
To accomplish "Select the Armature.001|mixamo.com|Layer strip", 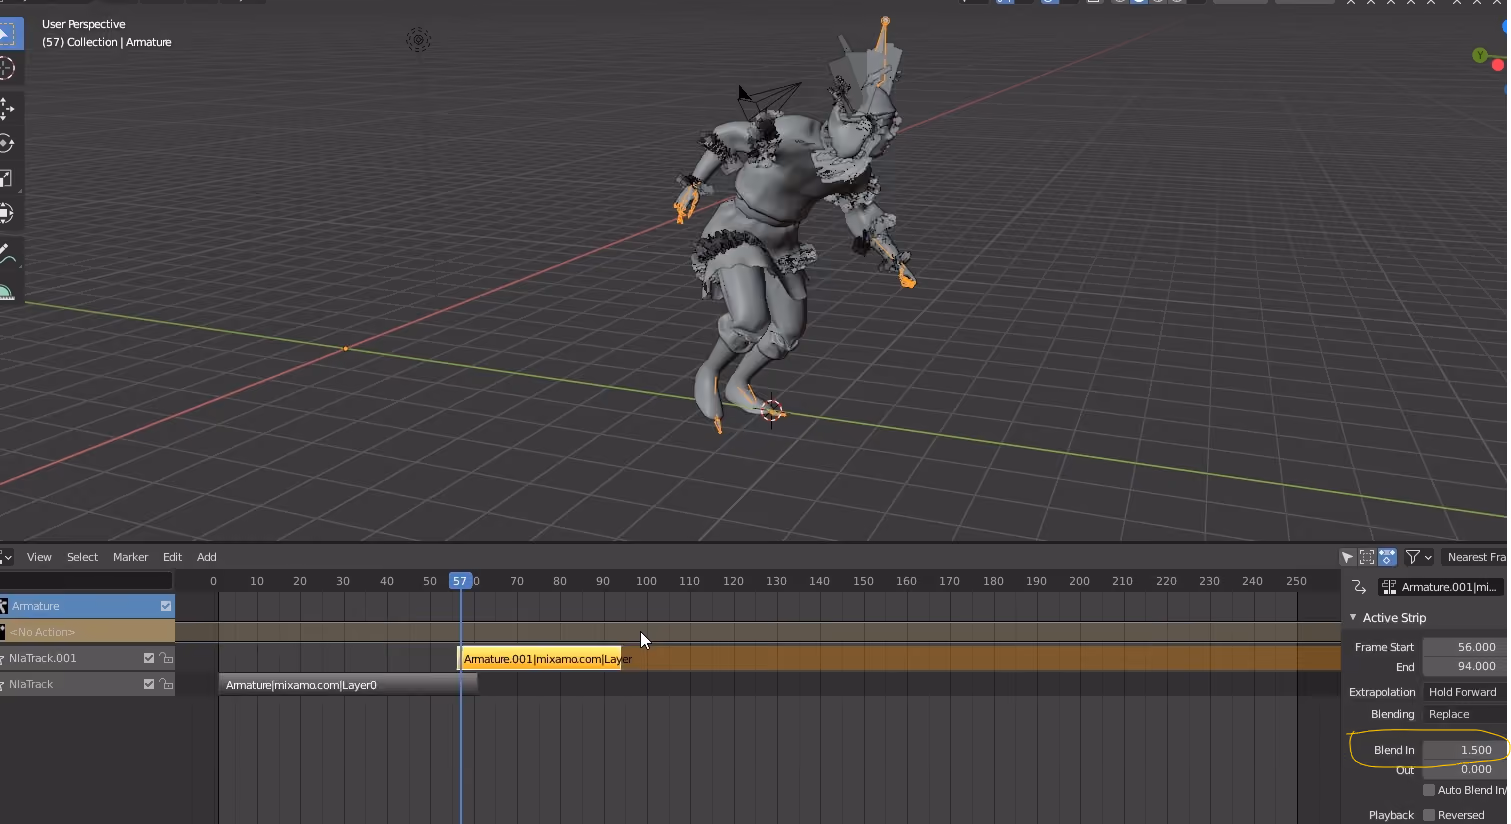I will [x=540, y=659].
